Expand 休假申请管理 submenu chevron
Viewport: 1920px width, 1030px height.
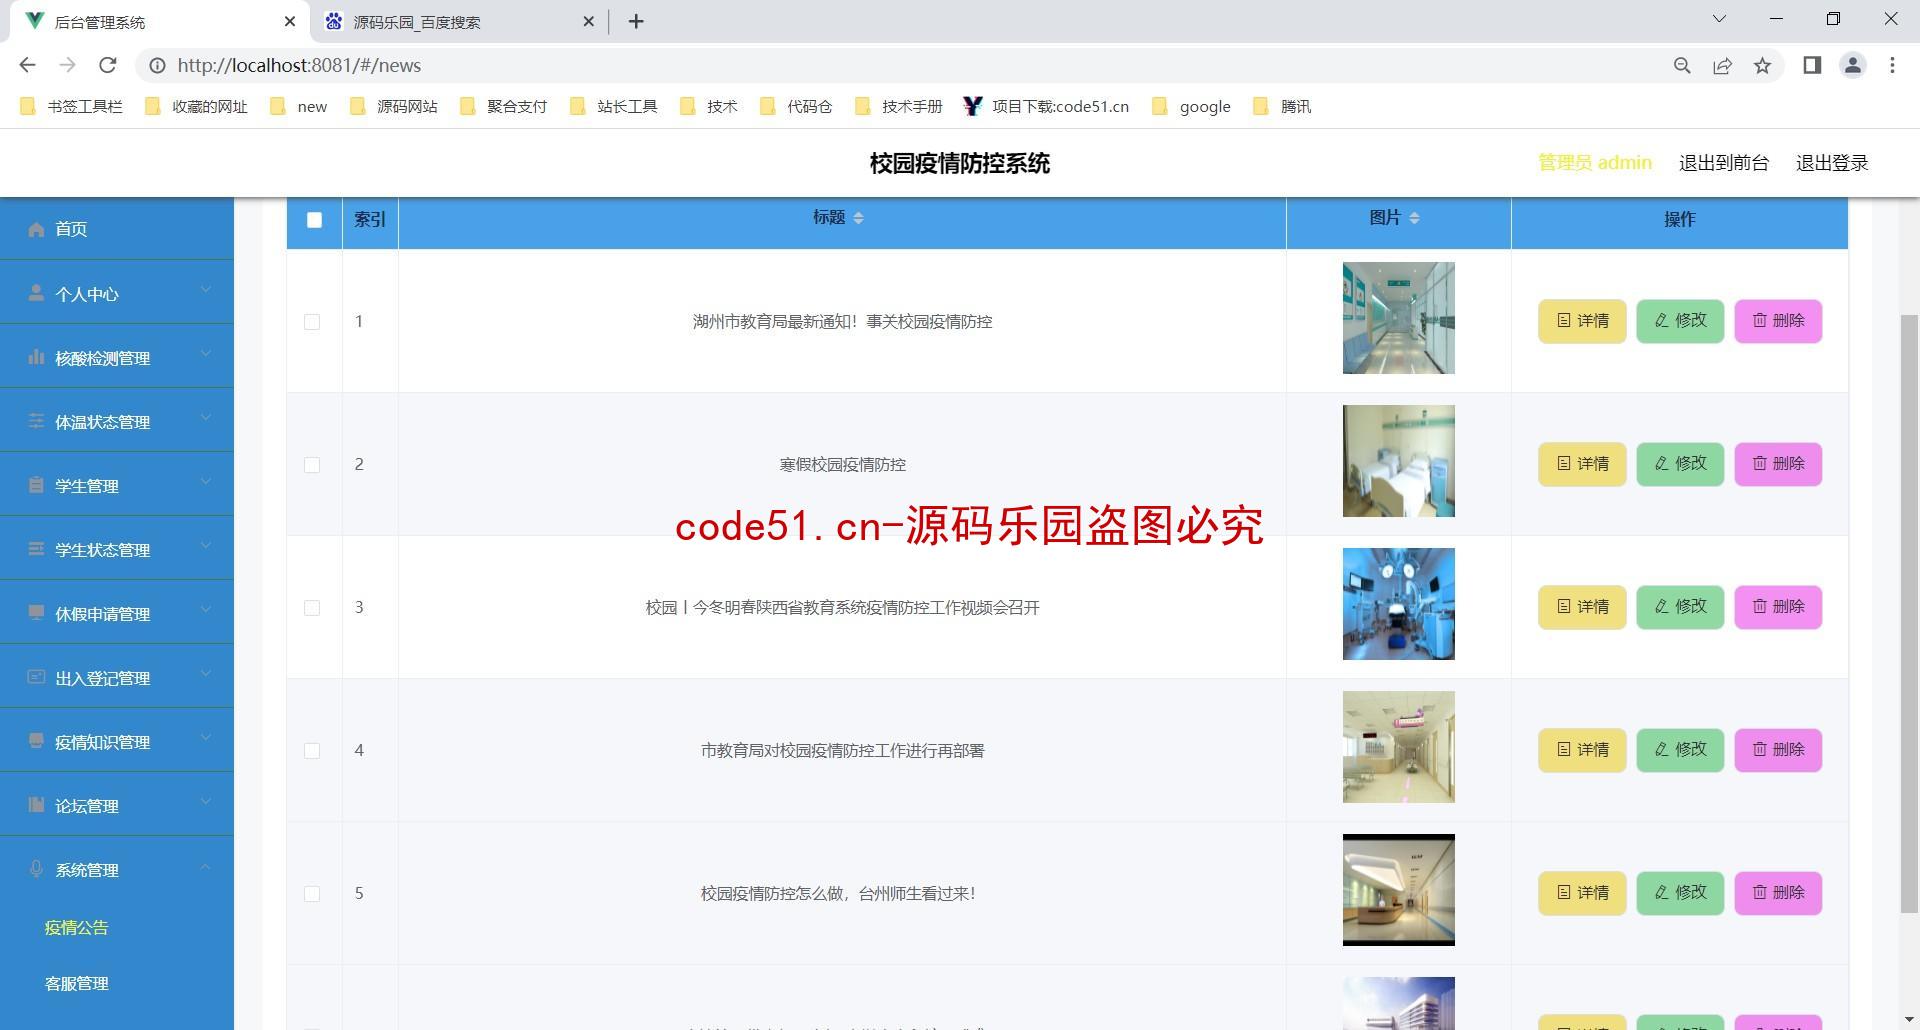coord(206,610)
